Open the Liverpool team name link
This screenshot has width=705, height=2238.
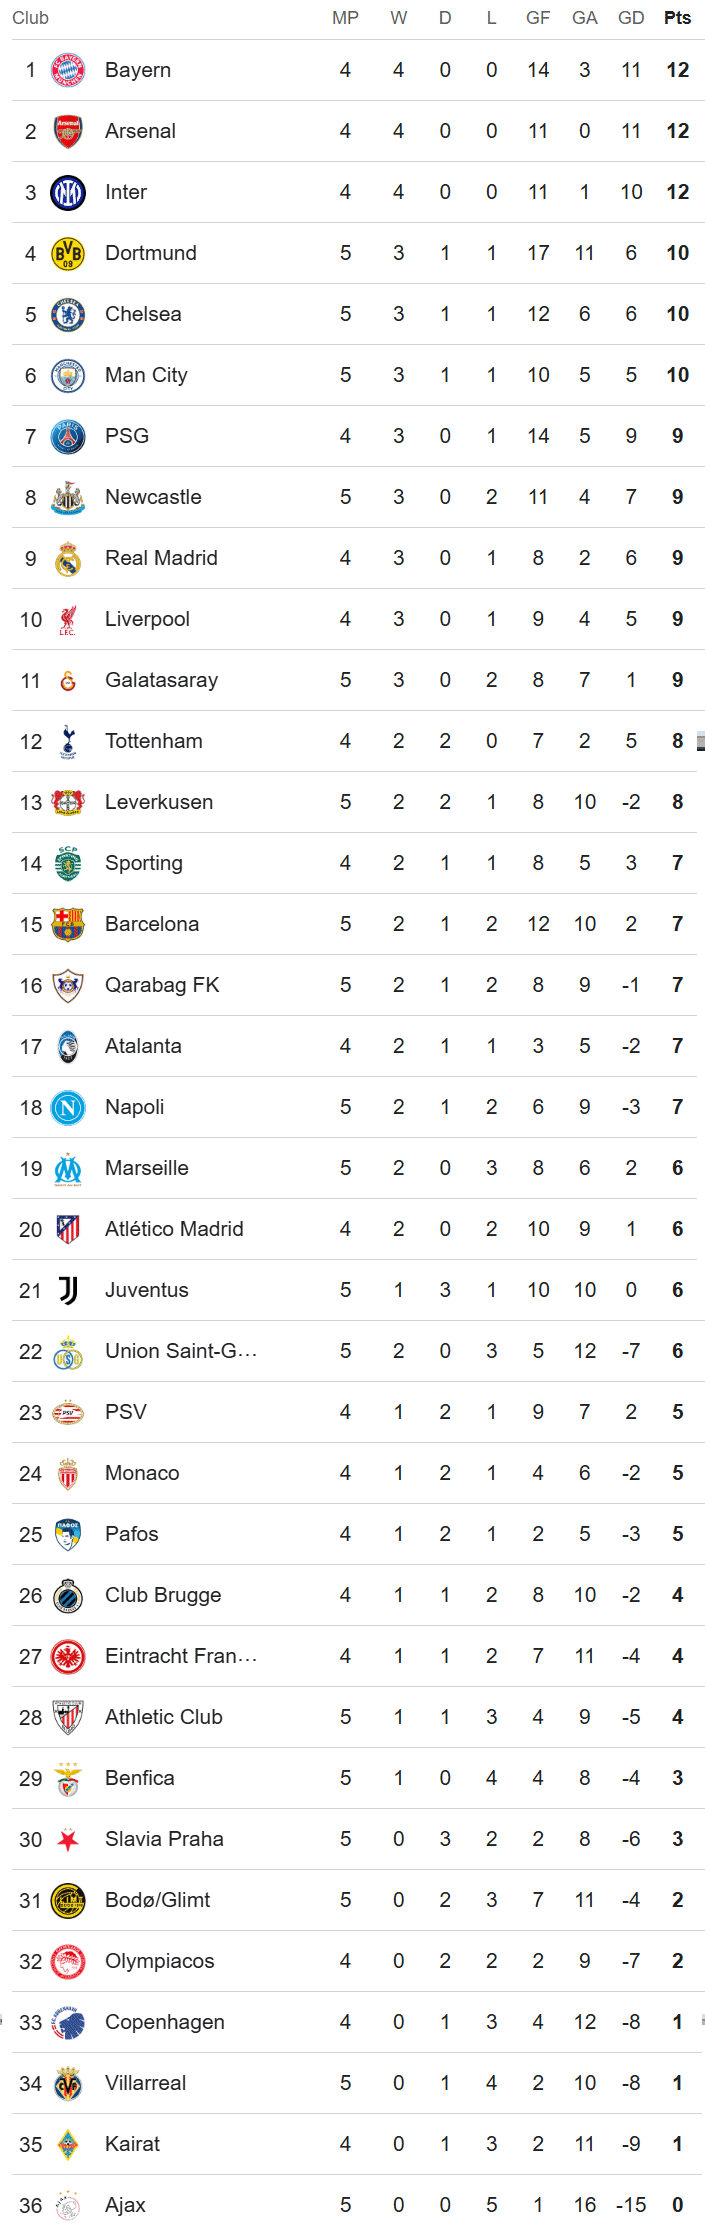pos(147,619)
